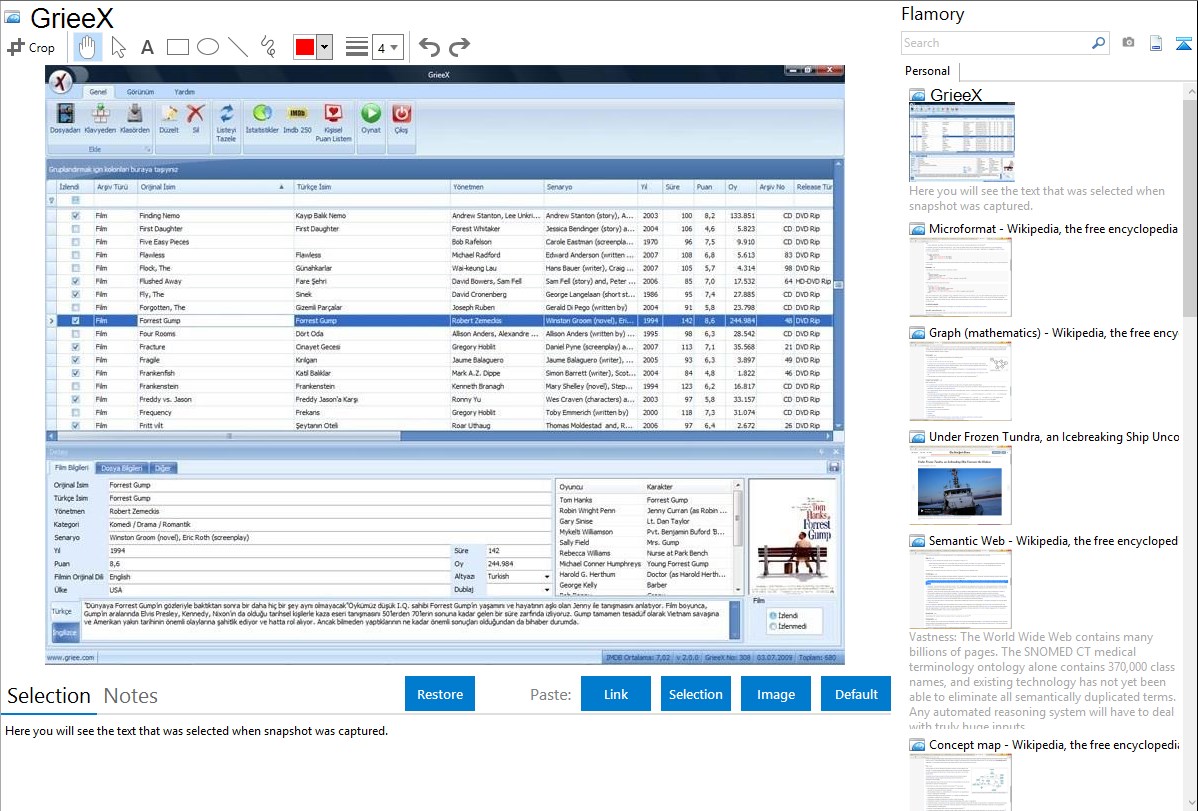Open the Graph (mathematics) snapshot thumbnail
Screen dimensions: 1198x811
(960, 381)
